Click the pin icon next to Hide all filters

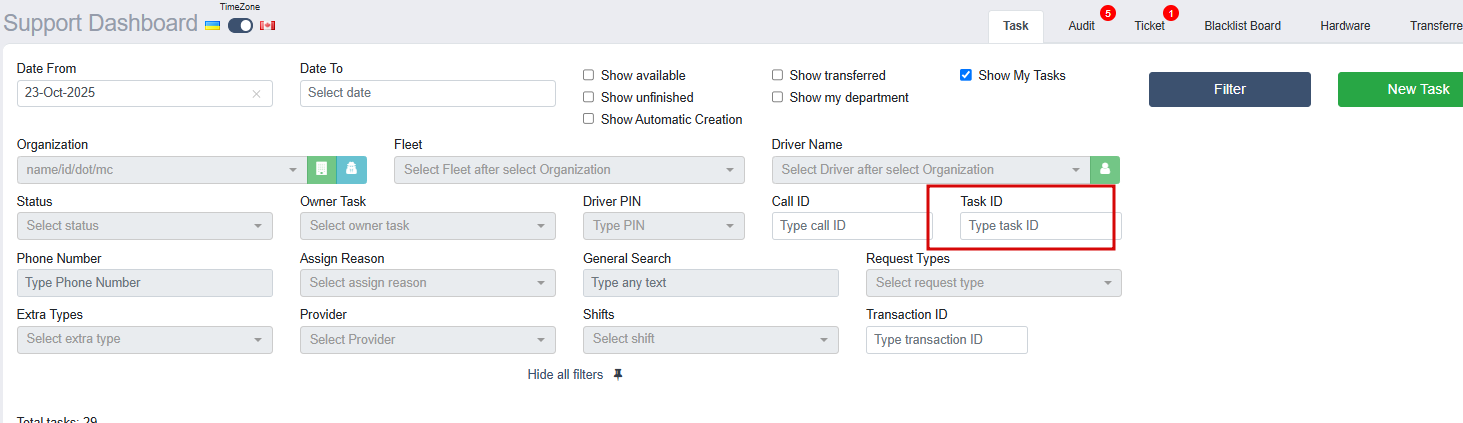click(x=618, y=375)
